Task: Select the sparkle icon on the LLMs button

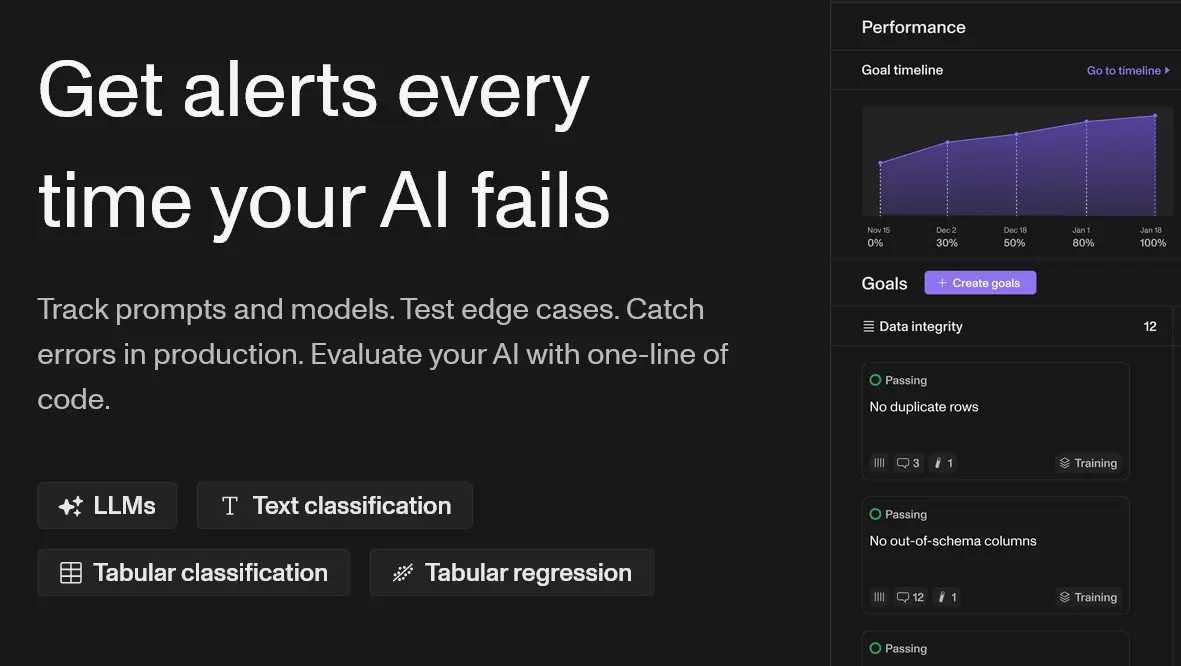Action: coord(68,505)
